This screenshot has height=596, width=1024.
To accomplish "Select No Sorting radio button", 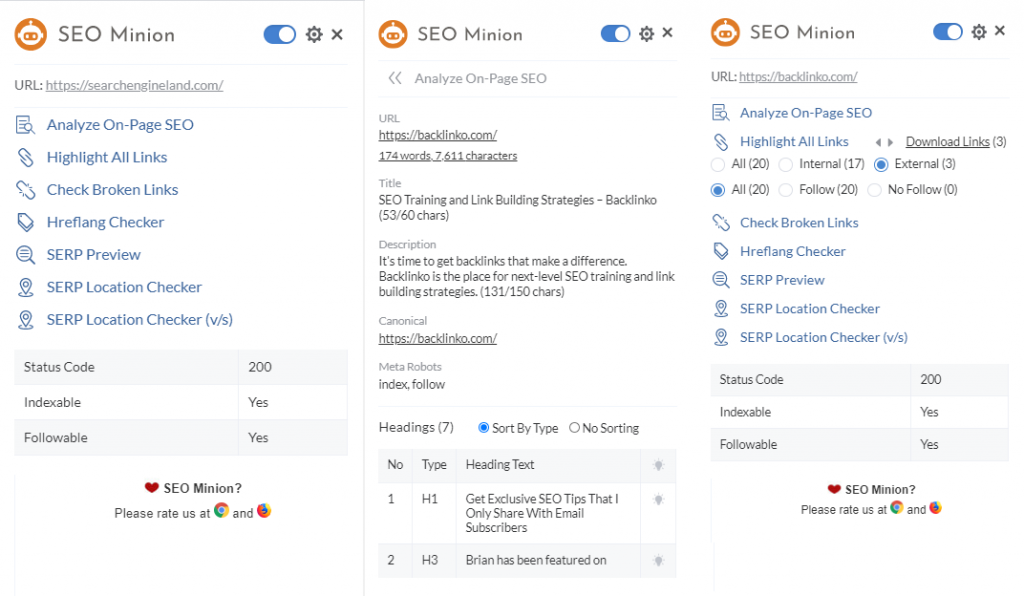I will [574, 428].
